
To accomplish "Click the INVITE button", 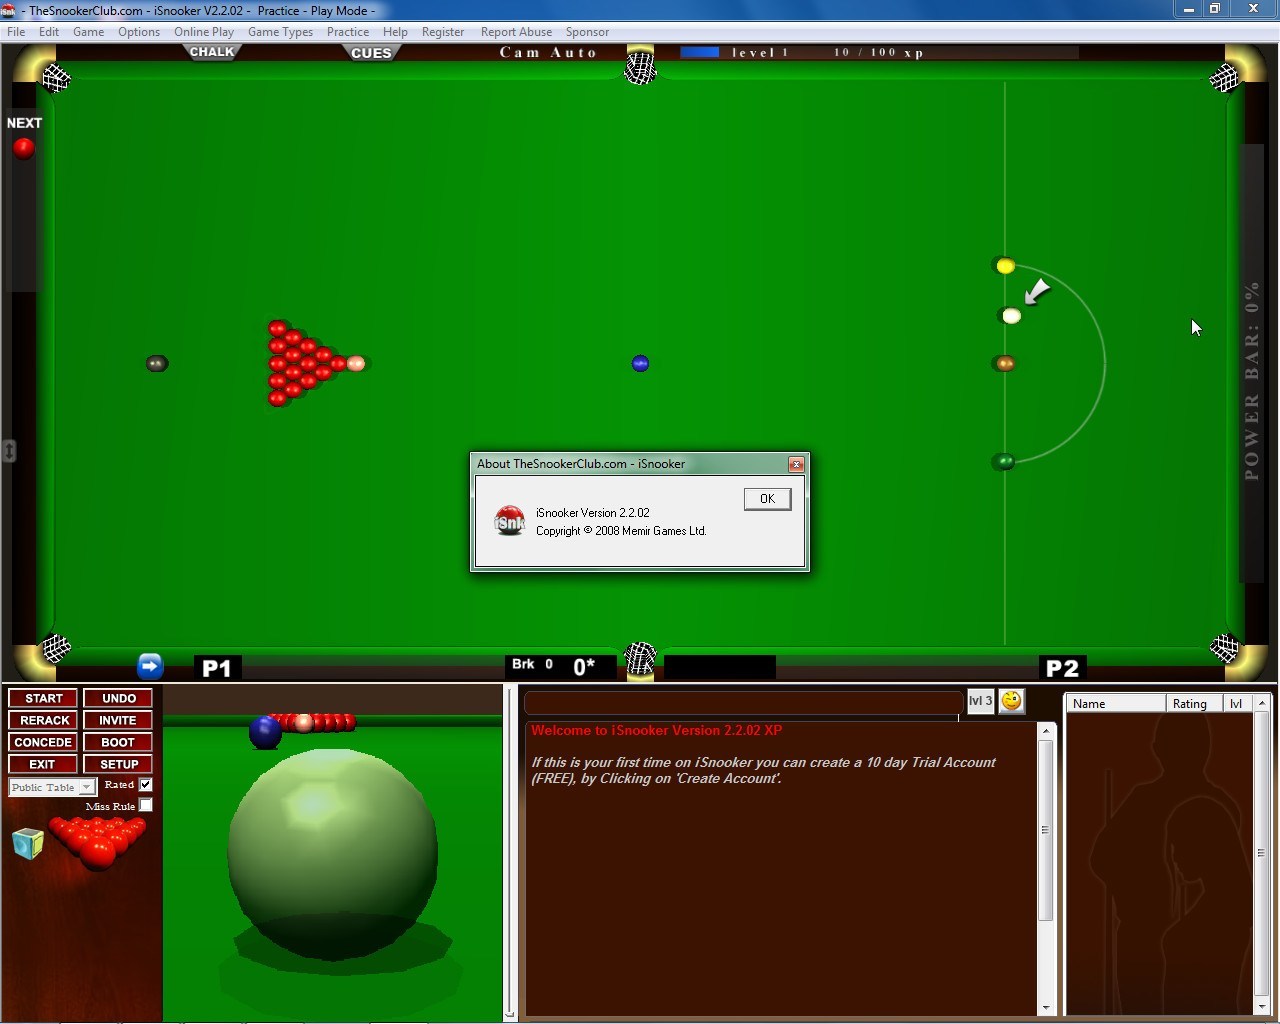I will pyautogui.click(x=118, y=721).
